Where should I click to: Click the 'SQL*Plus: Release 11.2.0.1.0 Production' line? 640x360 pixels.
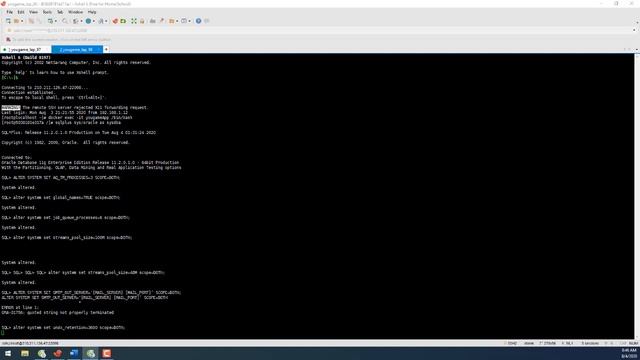[78, 133]
